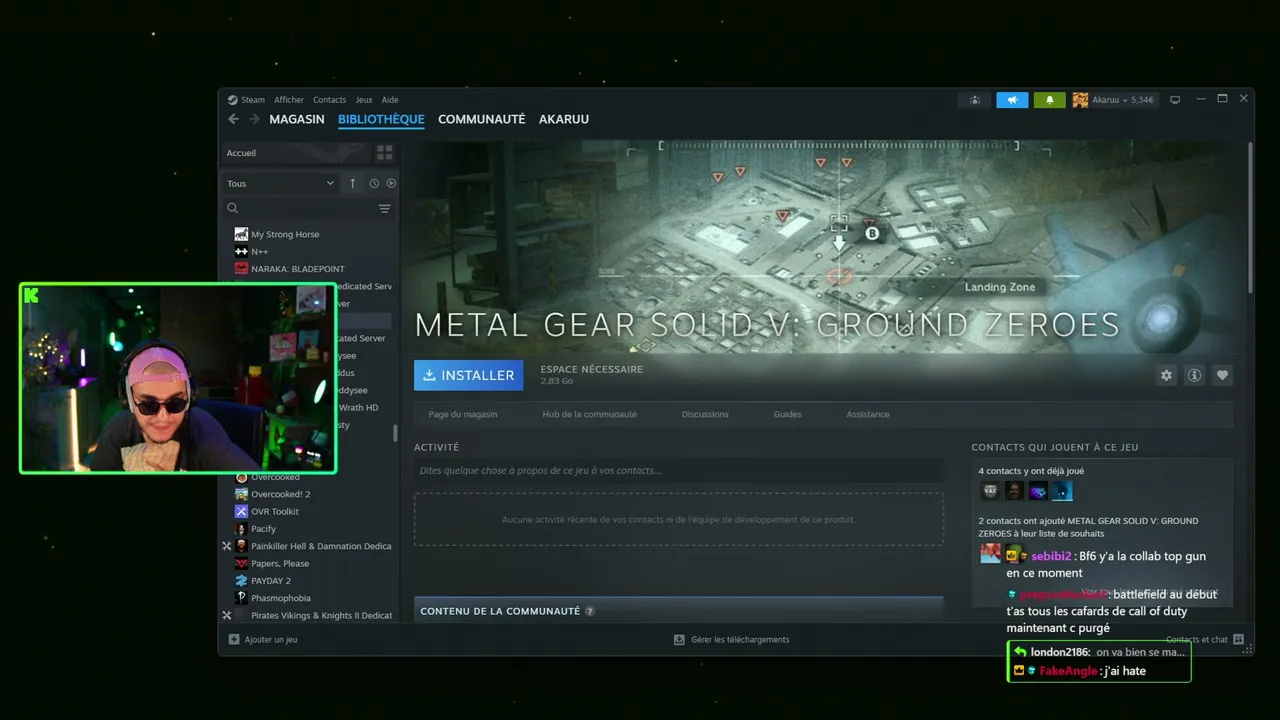
Task: Open the Guides link
Action: coord(788,414)
